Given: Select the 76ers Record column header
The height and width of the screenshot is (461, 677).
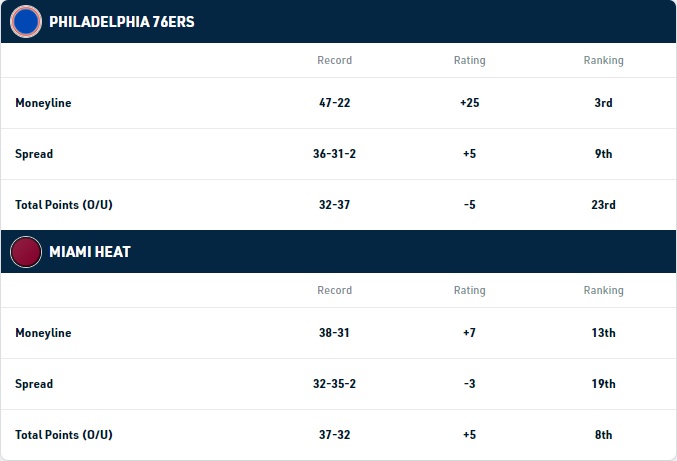Looking at the screenshot, I should point(335,60).
